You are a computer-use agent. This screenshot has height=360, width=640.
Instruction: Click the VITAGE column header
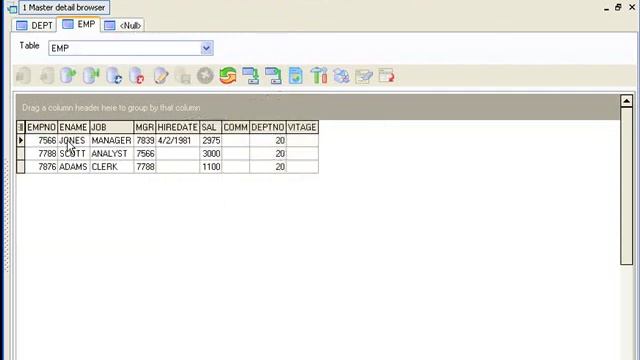[302, 127]
